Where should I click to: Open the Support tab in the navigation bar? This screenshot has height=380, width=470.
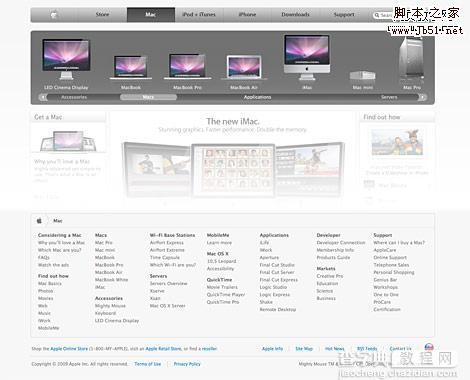pyautogui.click(x=344, y=15)
